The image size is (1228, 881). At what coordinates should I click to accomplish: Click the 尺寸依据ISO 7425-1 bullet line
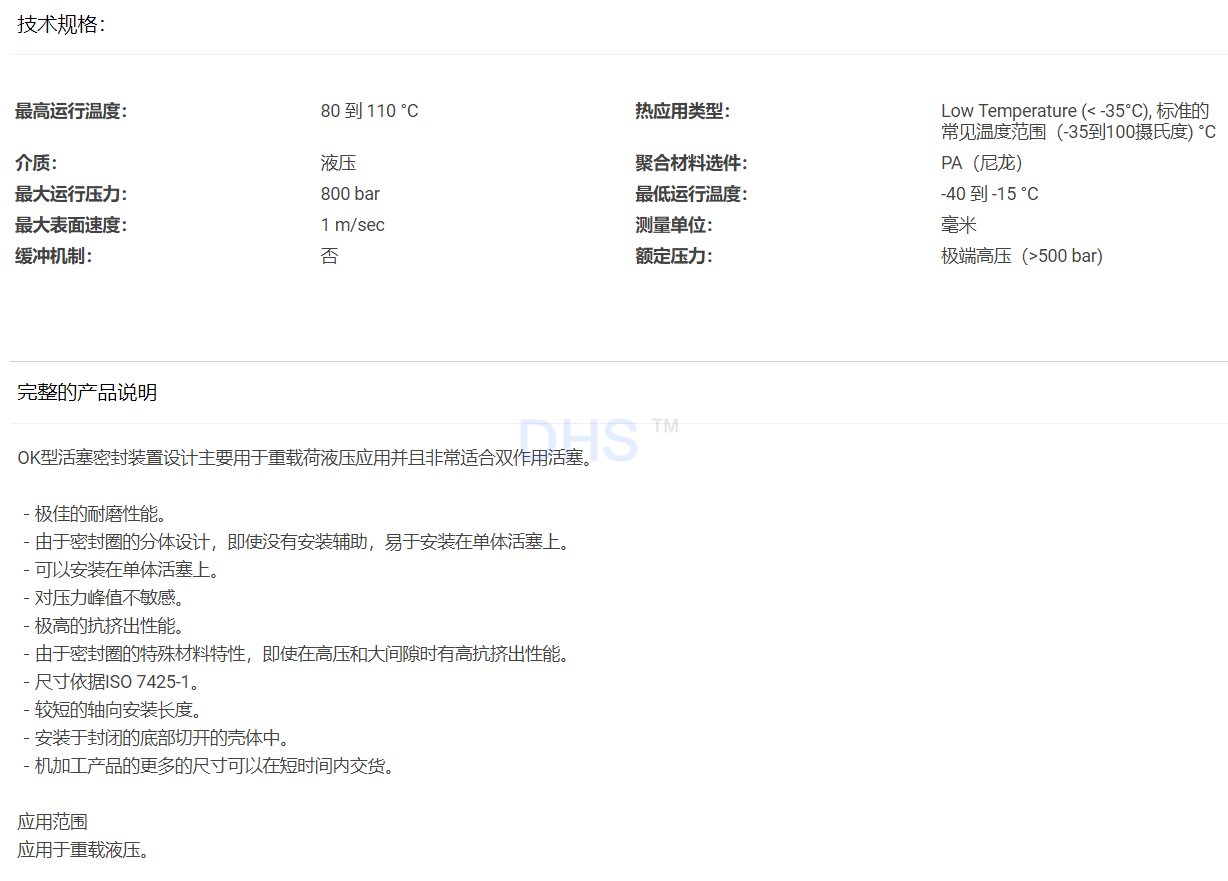pos(113,682)
